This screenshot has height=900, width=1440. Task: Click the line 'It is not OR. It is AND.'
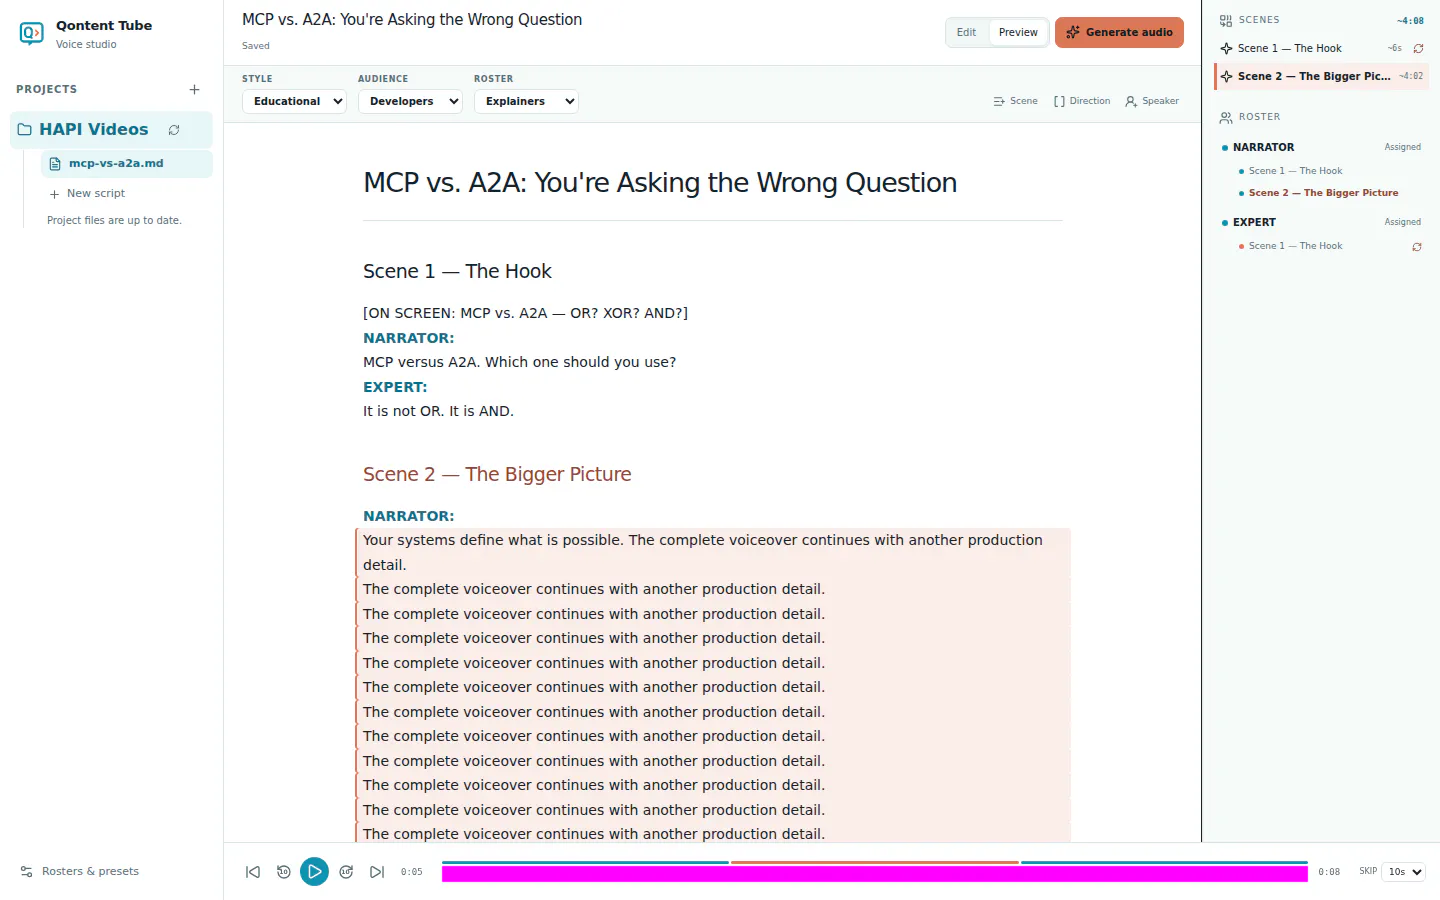click(438, 412)
